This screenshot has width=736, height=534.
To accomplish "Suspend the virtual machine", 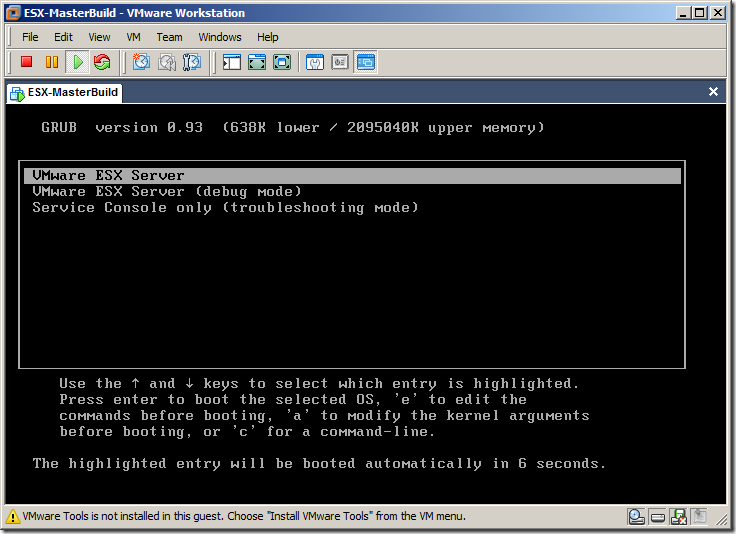I will 52,62.
